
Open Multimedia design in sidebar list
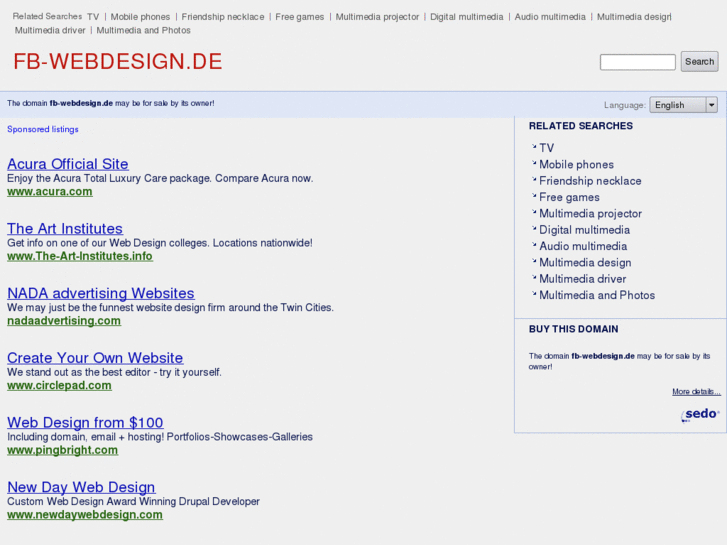tap(585, 263)
